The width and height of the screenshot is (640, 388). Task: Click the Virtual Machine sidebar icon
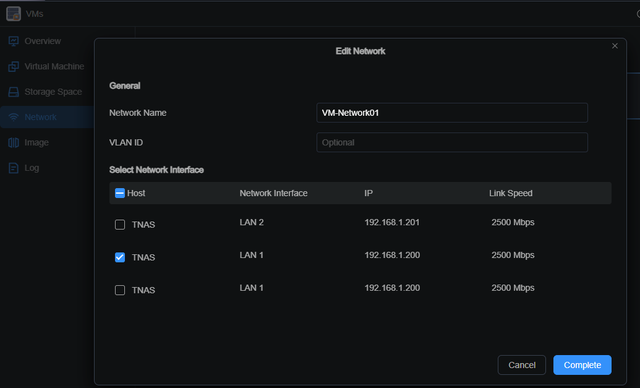(x=13, y=67)
